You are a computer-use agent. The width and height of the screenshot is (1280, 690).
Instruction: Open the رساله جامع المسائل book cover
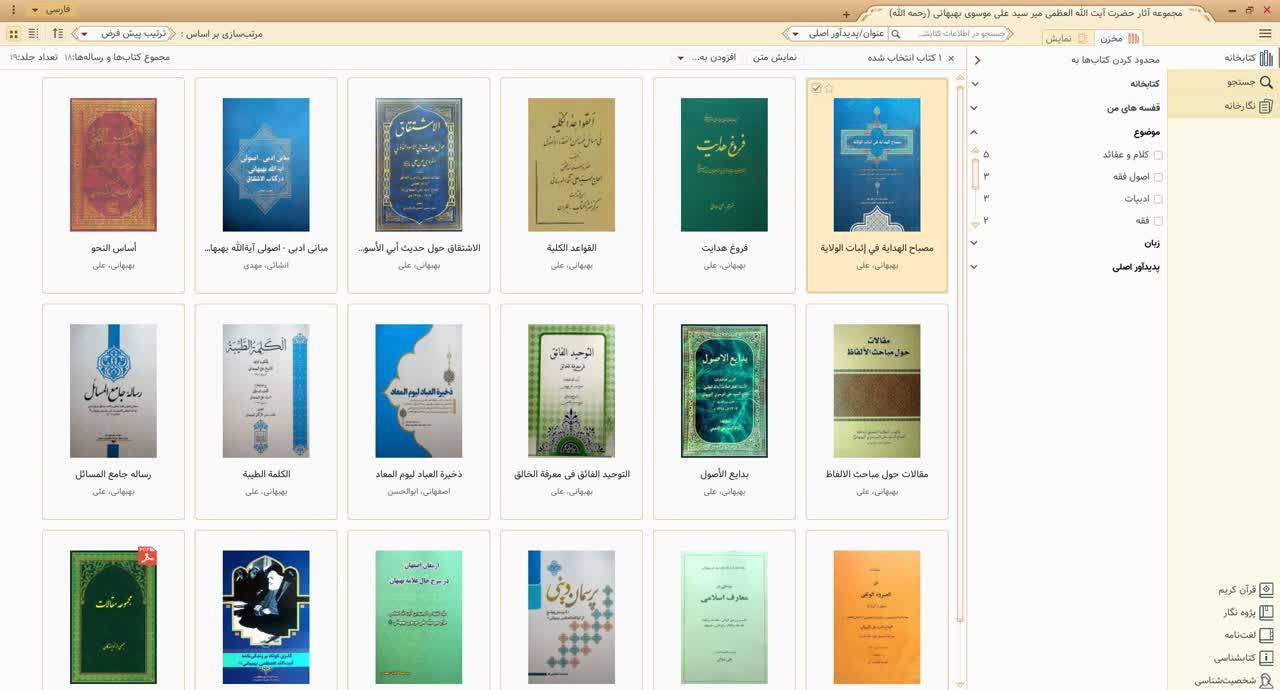113,391
